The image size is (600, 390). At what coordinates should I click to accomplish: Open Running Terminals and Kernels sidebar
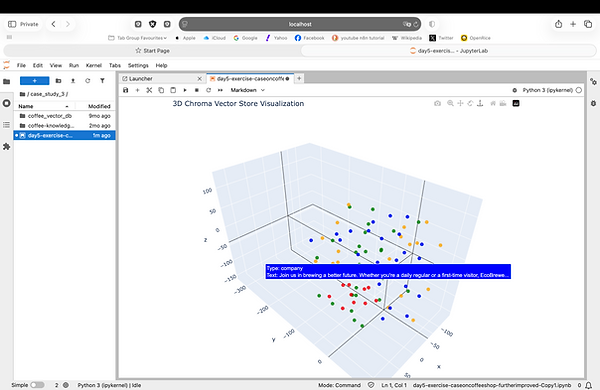coord(7,103)
